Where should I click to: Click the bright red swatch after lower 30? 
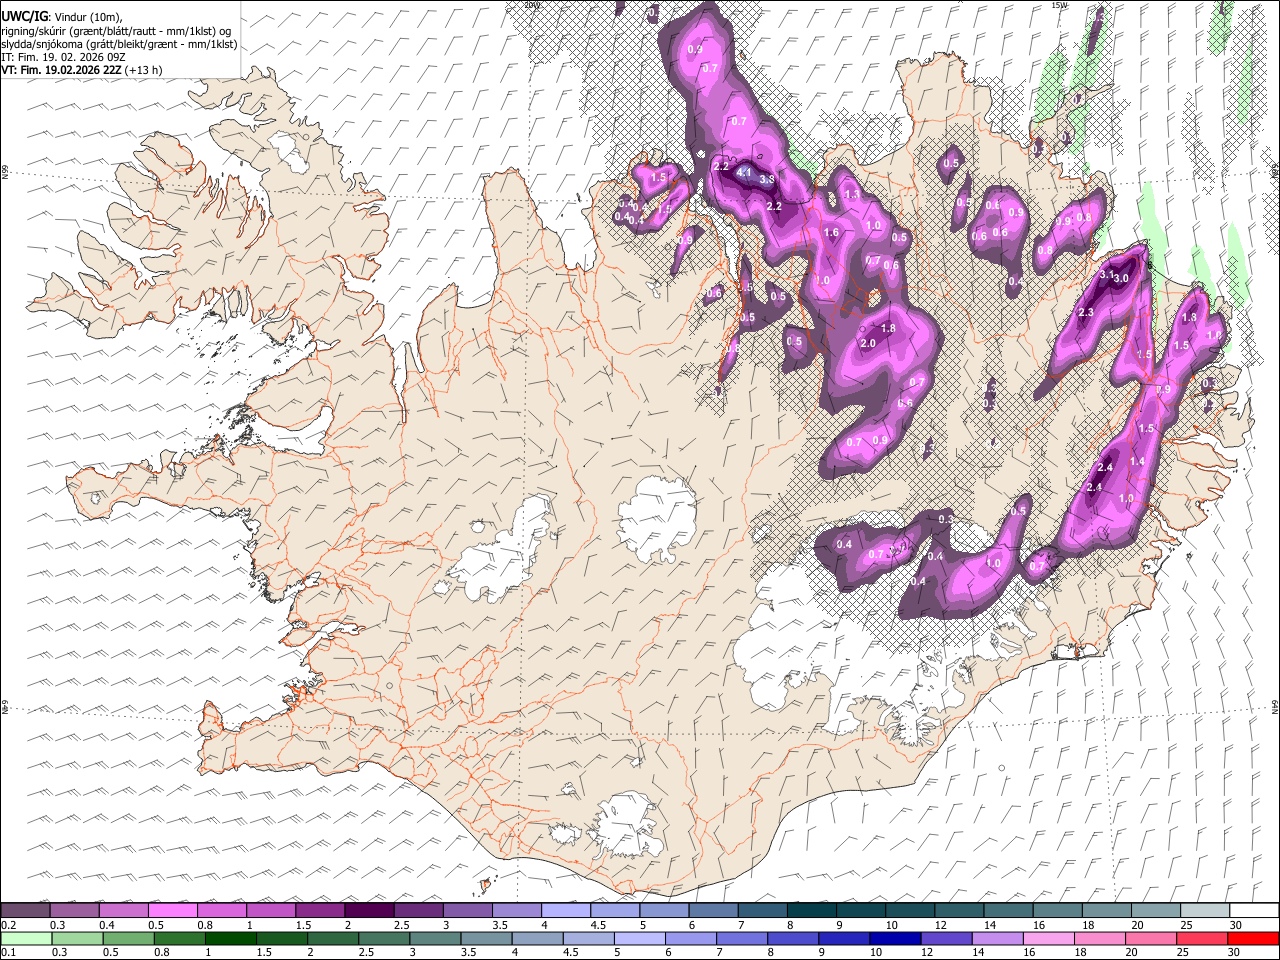point(1252,938)
